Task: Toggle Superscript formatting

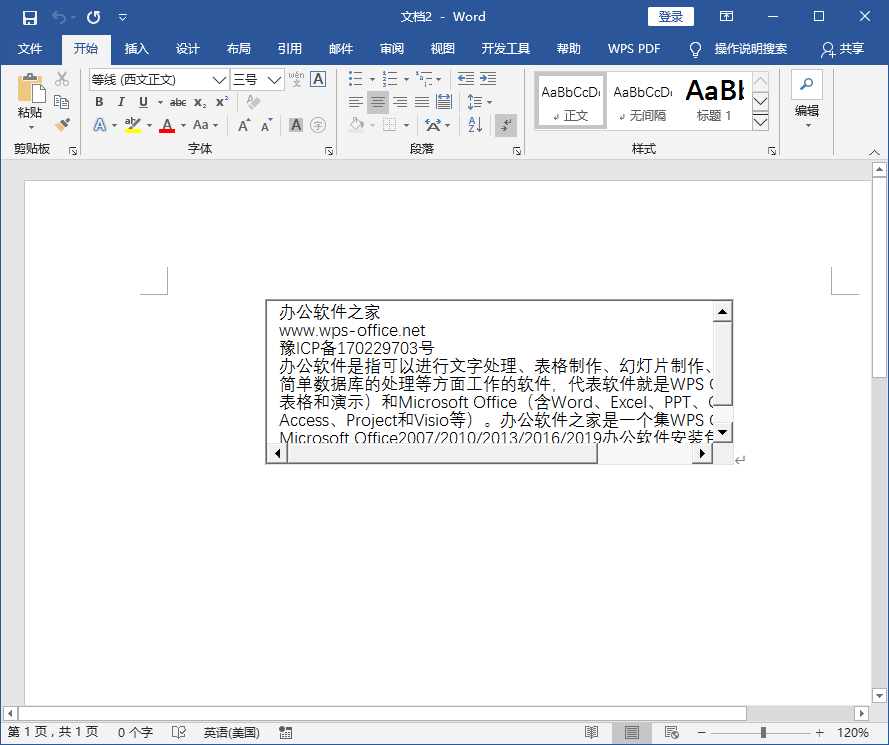Action: coord(222,102)
